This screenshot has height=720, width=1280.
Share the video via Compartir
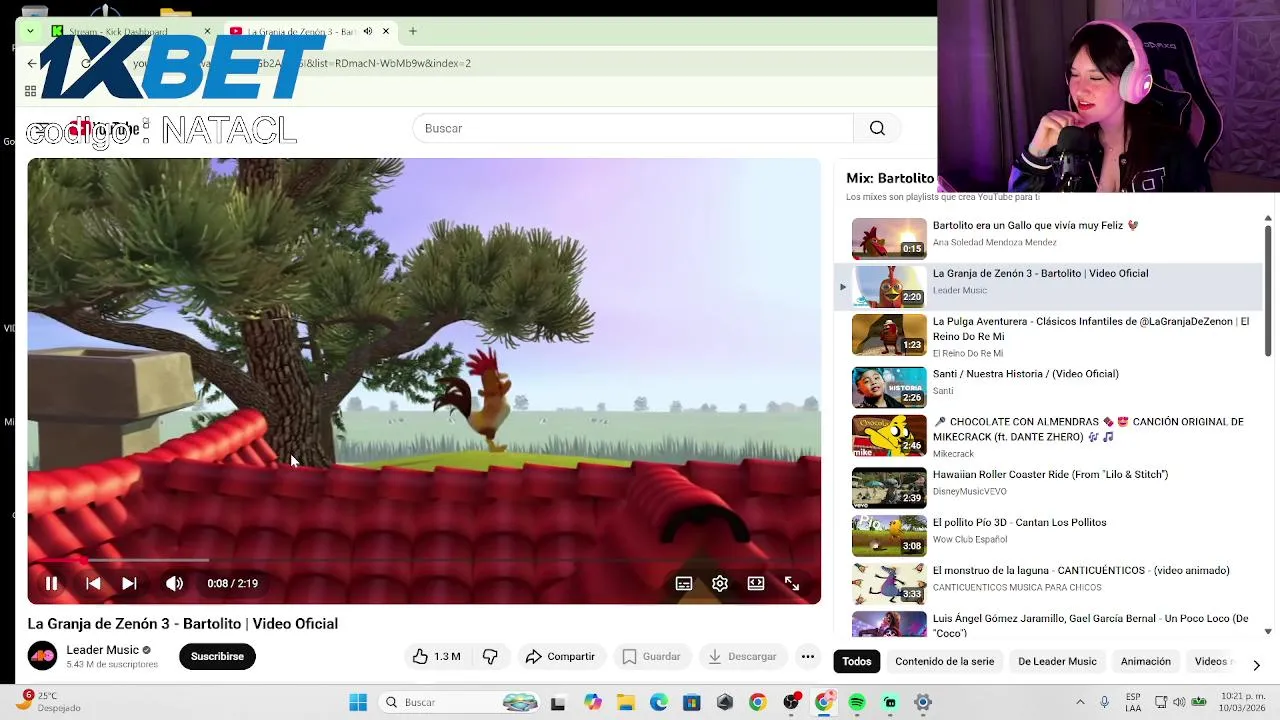click(x=560, y=657)
